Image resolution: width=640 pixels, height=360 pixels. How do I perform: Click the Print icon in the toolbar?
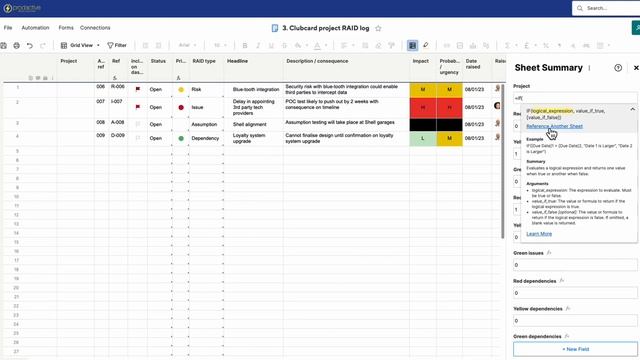16,45
